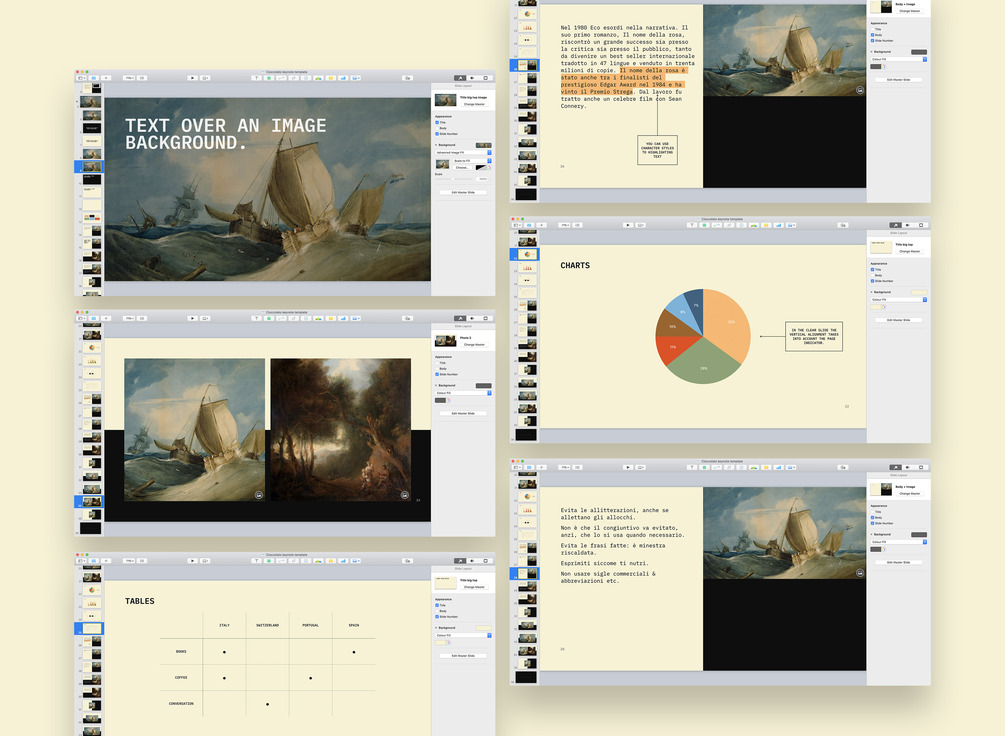The image size is (1005, 736).
Task: Toggle Slide Number checkbox in the Charts window
Action: 872,281
